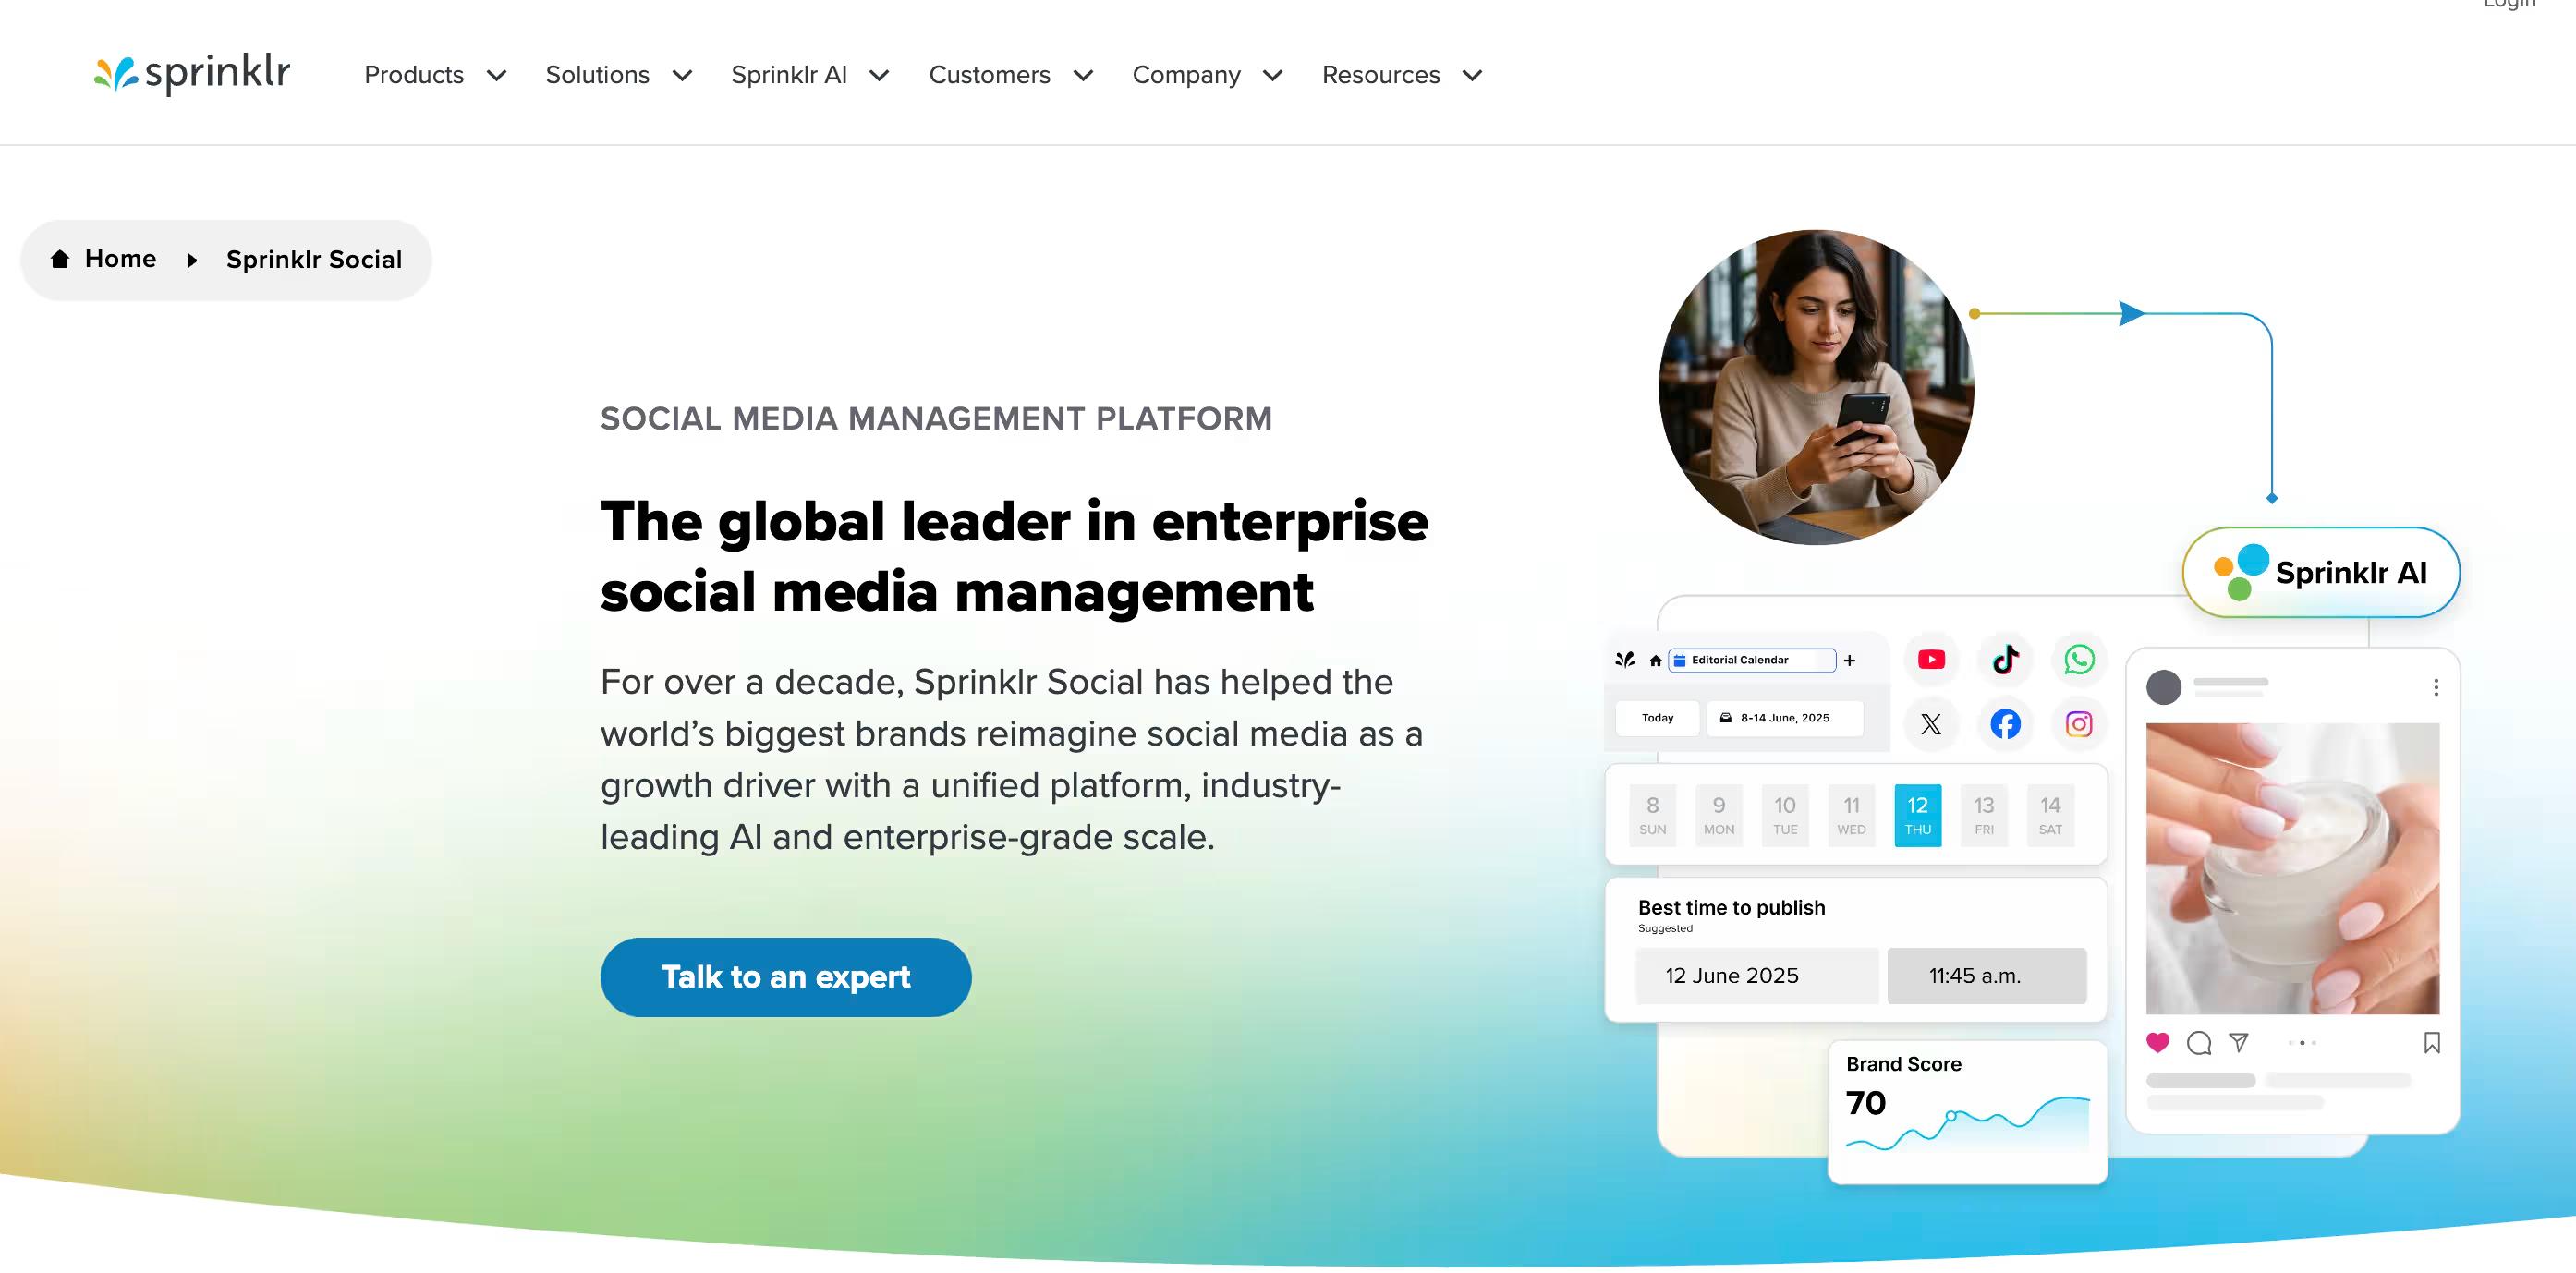Click the Brand Score value 70
The image size is (2576, 1273).
1865,1103
